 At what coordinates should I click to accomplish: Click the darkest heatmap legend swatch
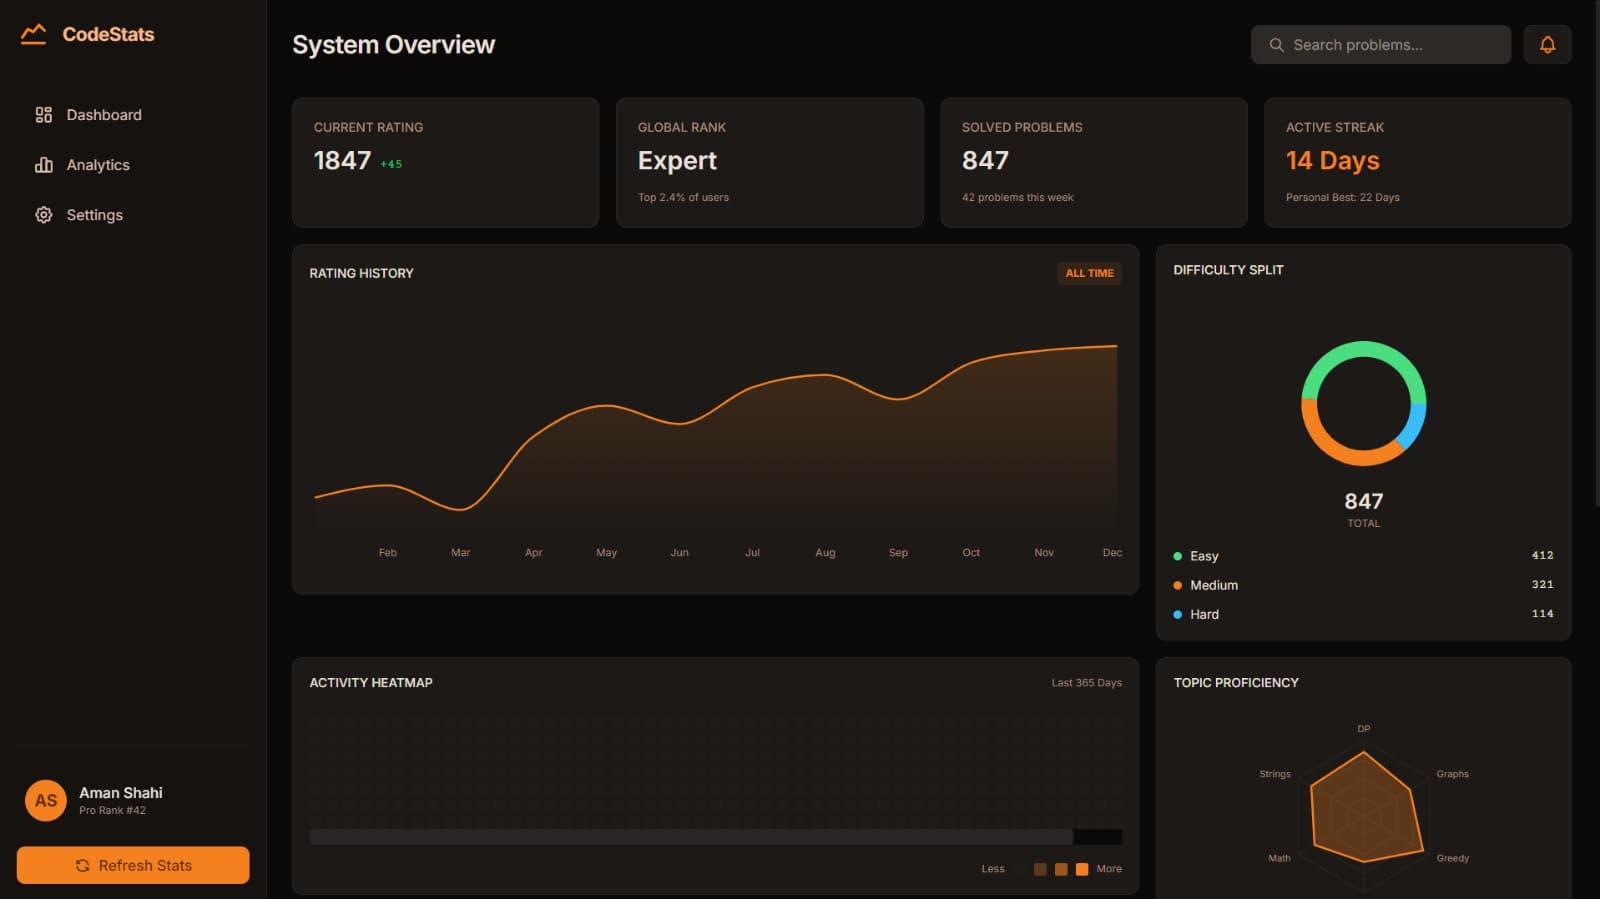pos(1040,869)
